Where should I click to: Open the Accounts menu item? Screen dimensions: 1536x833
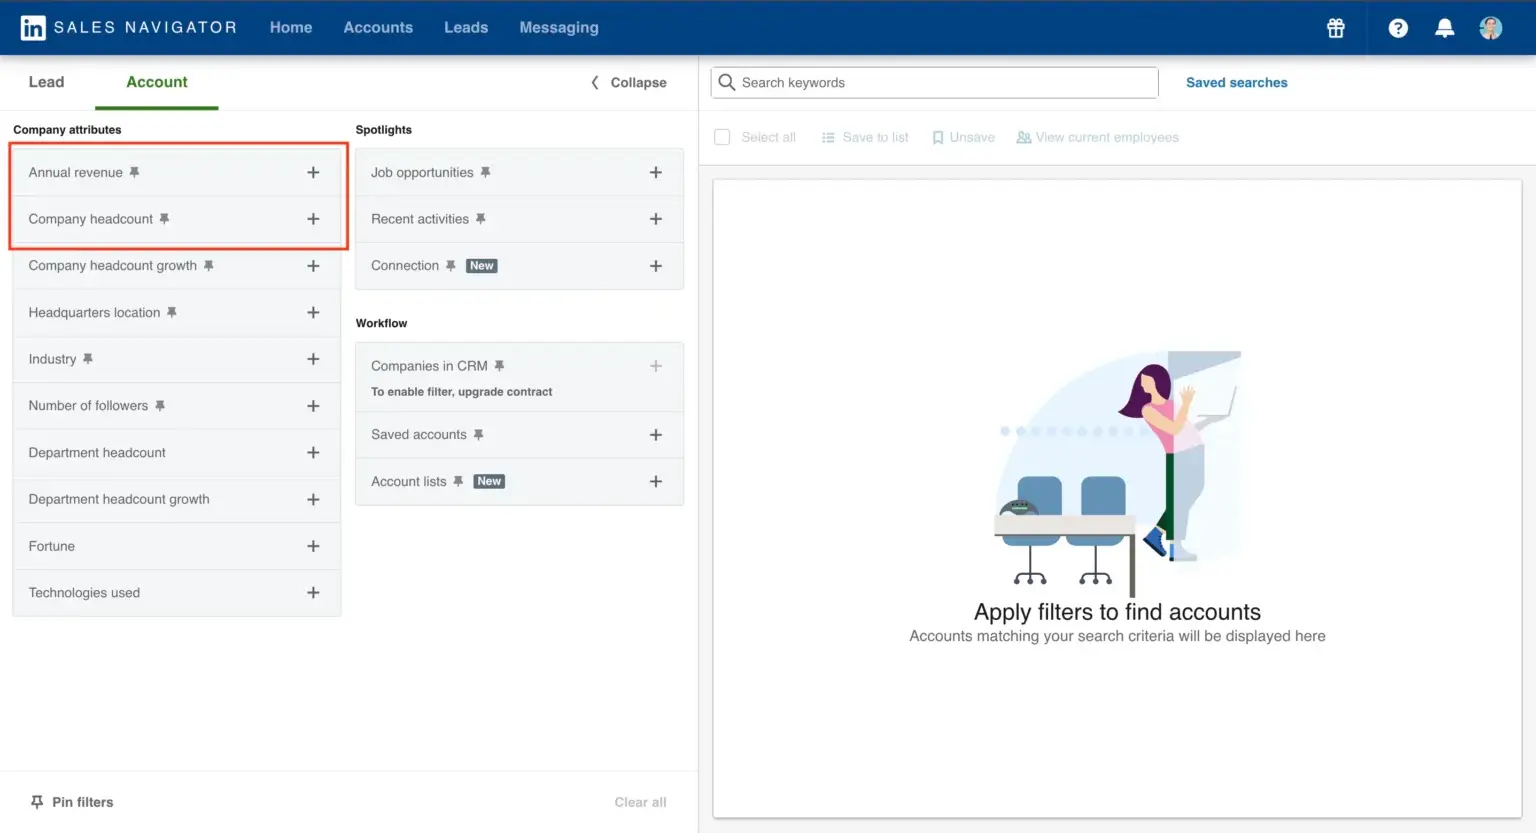click(x=378, y=27)
